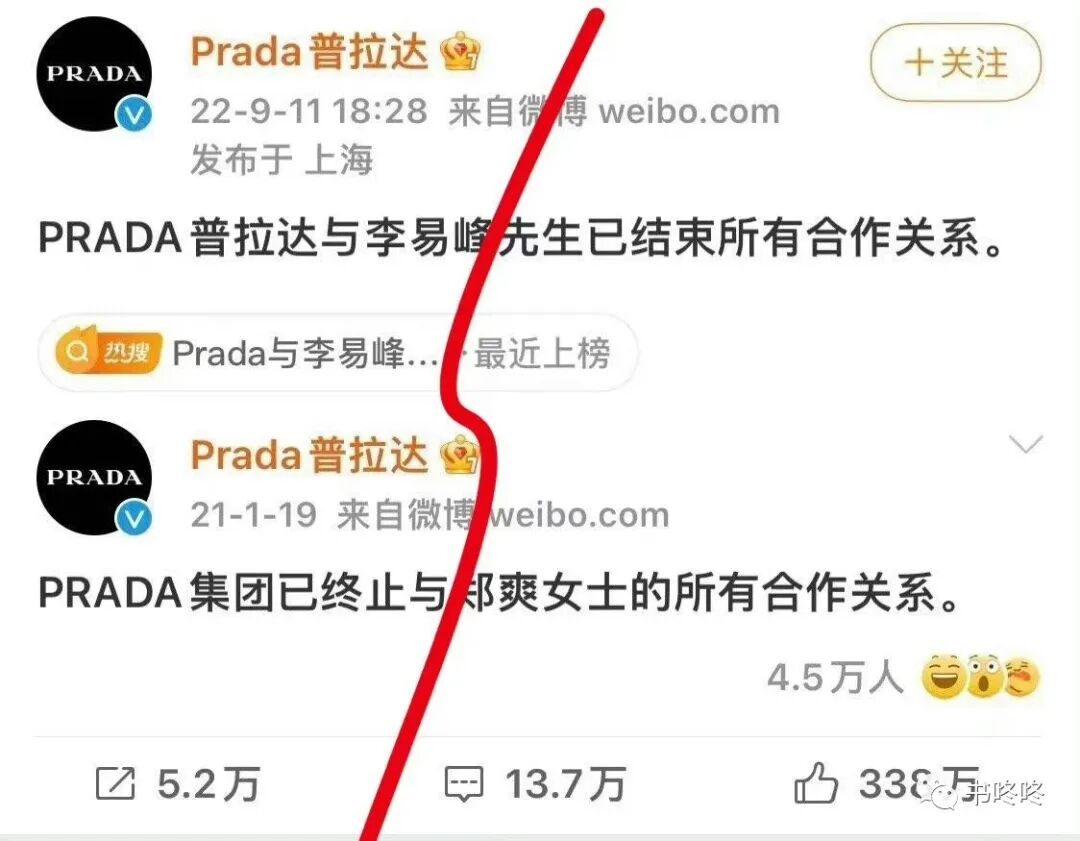Open comments icon showing 13.7万
The height and width of the screenshot is (841, 1080).
464,784
